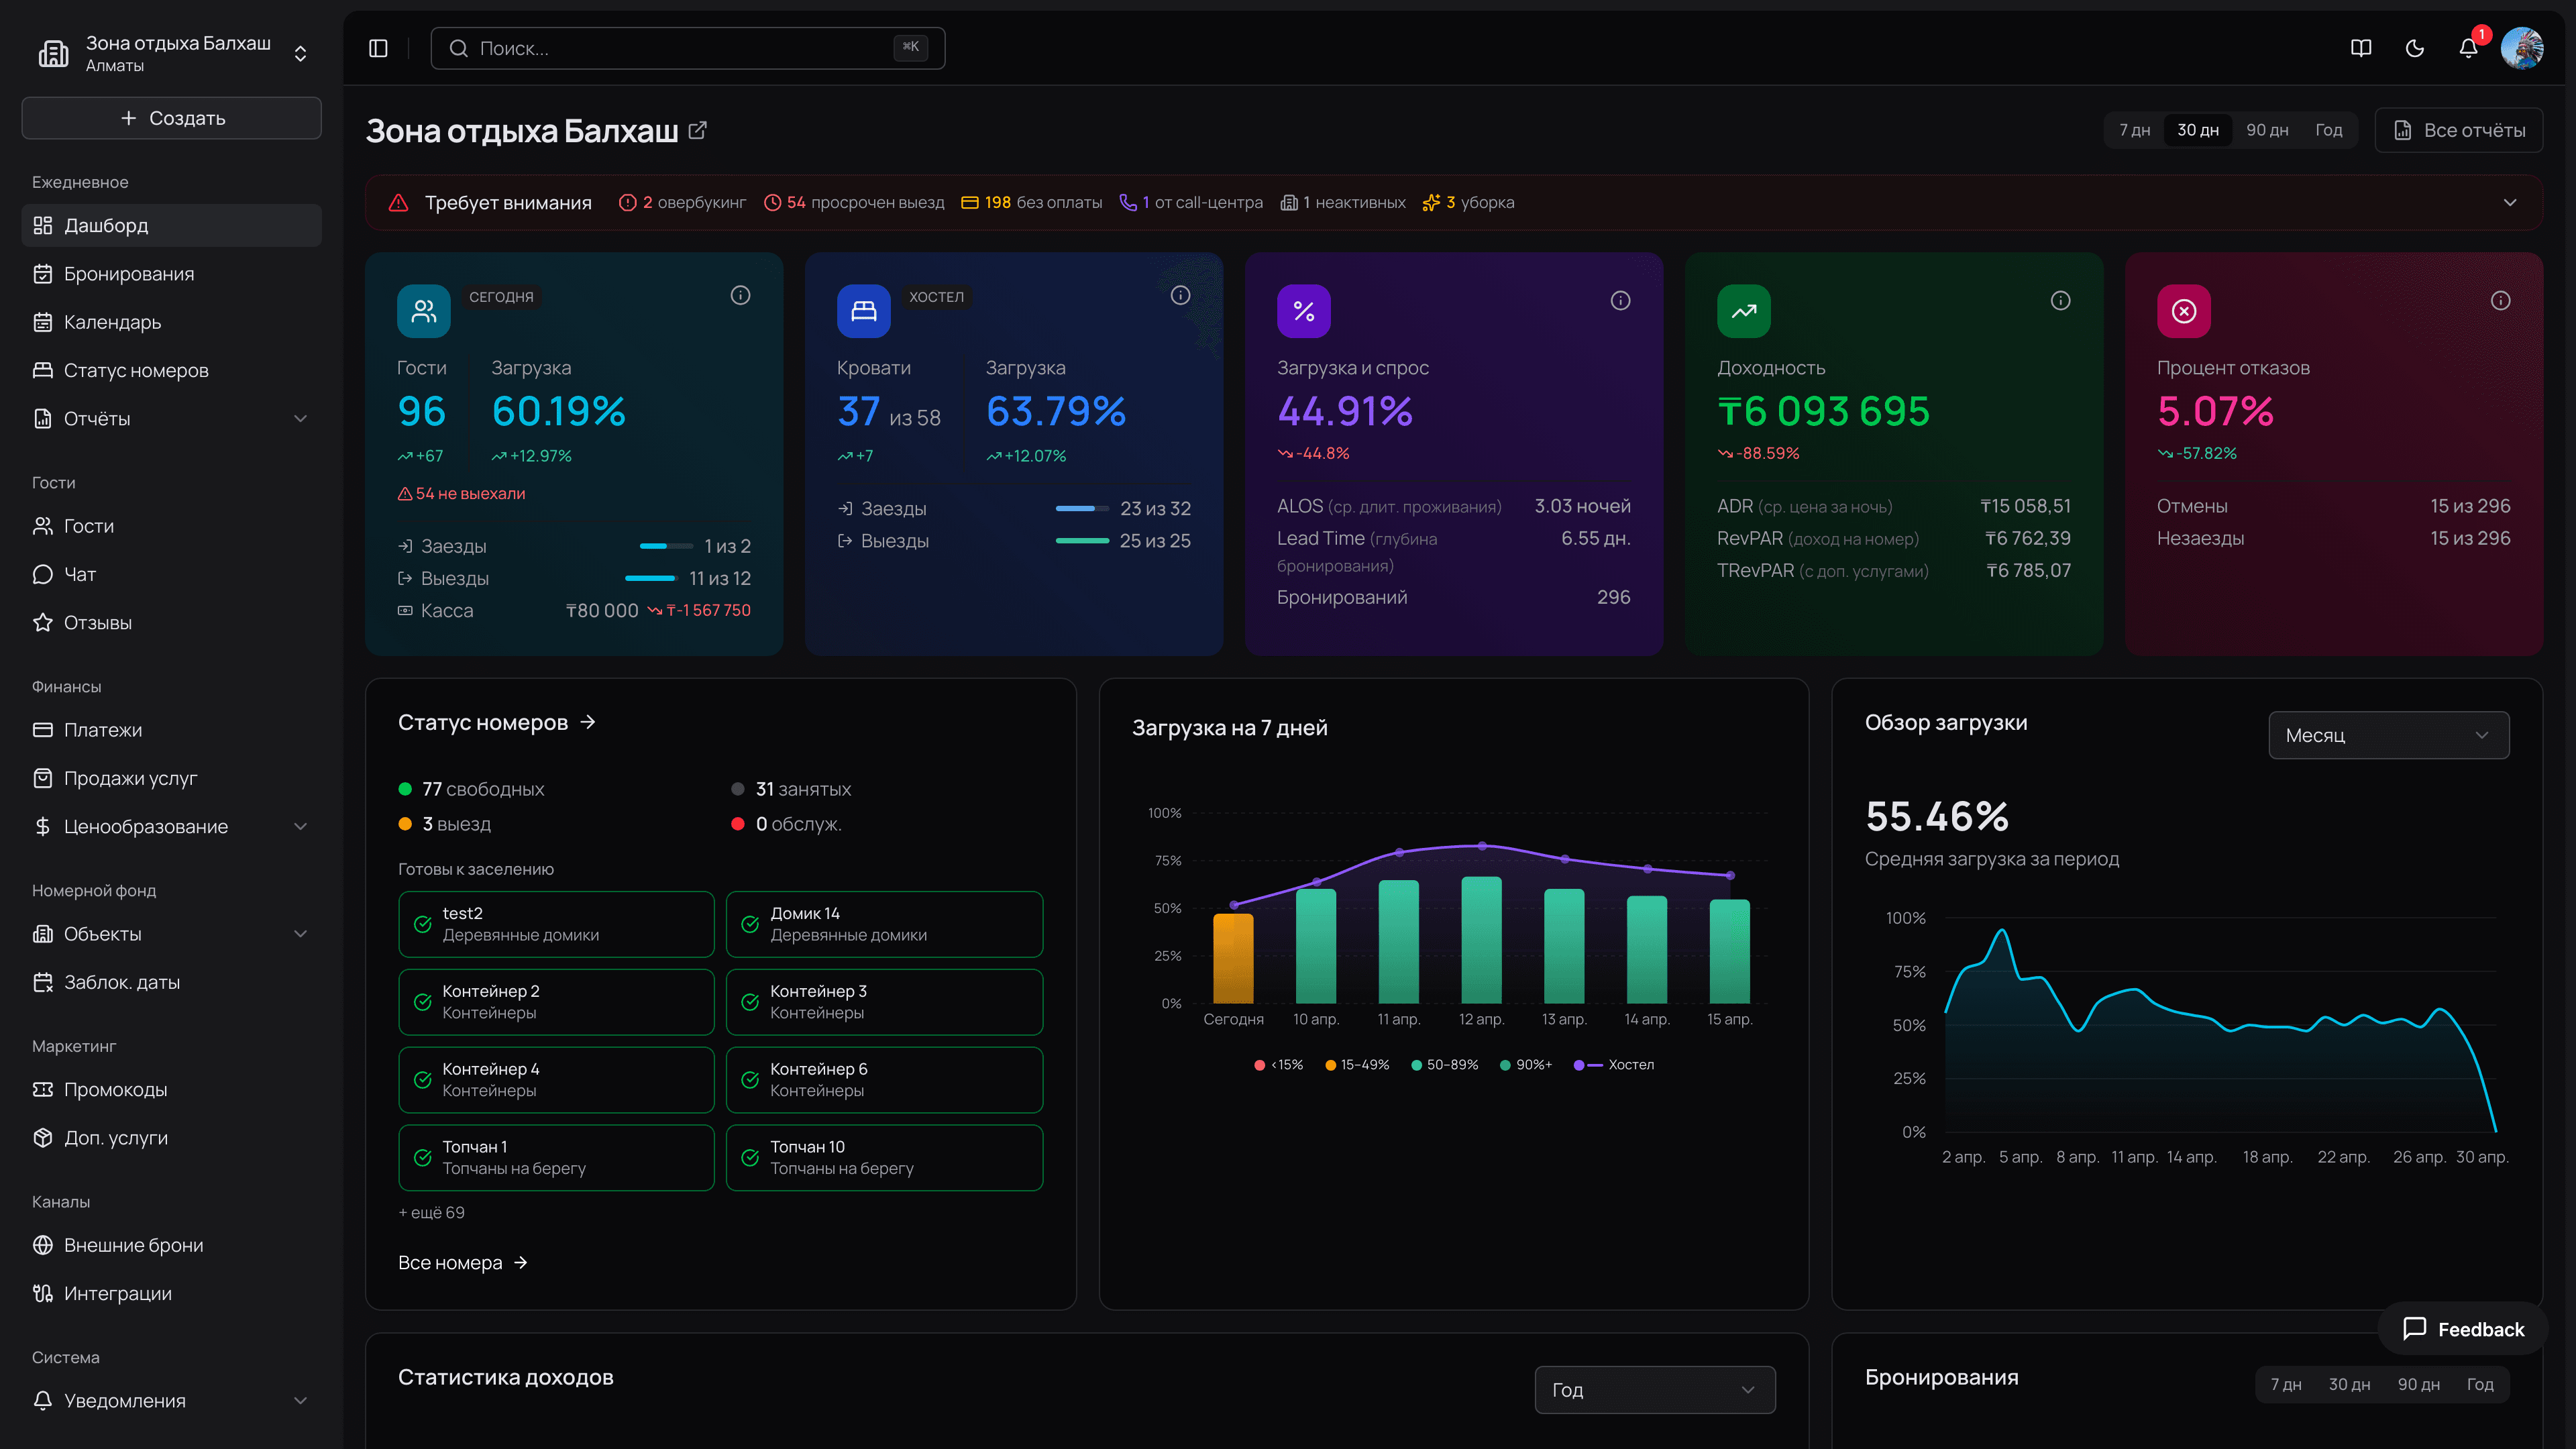
Task: Click the notifications bell icon
Action: click(x=2468, y=48)
